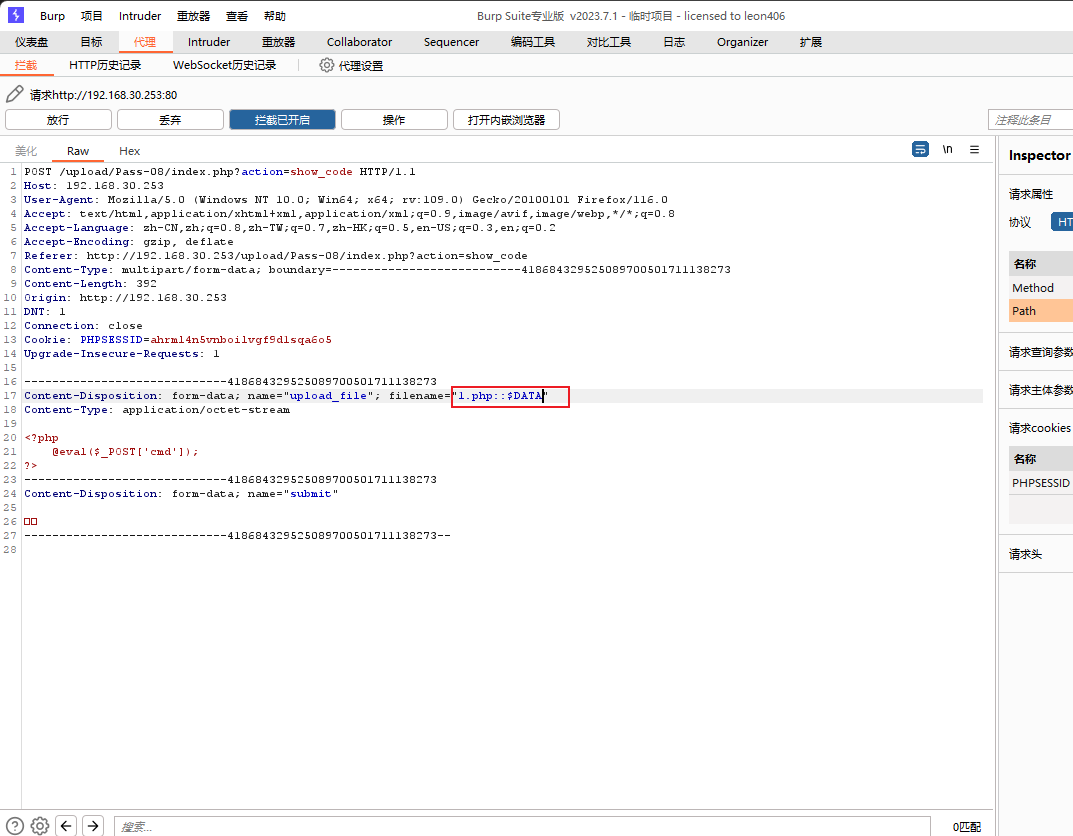Click the filename "1.php::$DATA" value

tap(502, 395)
